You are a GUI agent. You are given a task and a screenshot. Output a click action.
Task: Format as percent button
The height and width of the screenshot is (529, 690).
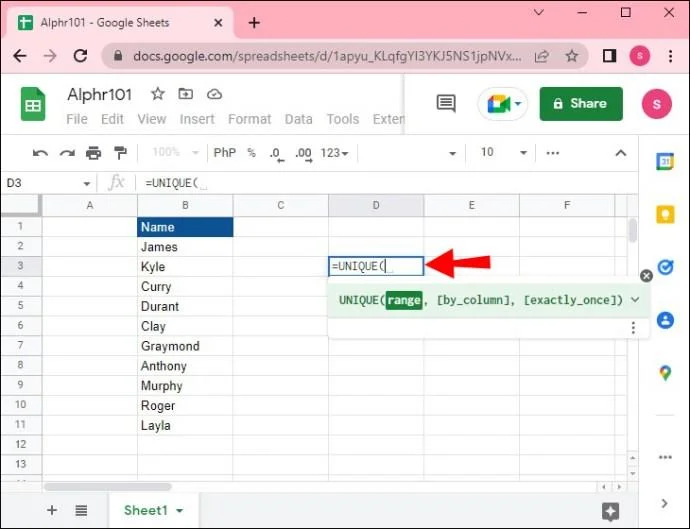tap(251, 153)
